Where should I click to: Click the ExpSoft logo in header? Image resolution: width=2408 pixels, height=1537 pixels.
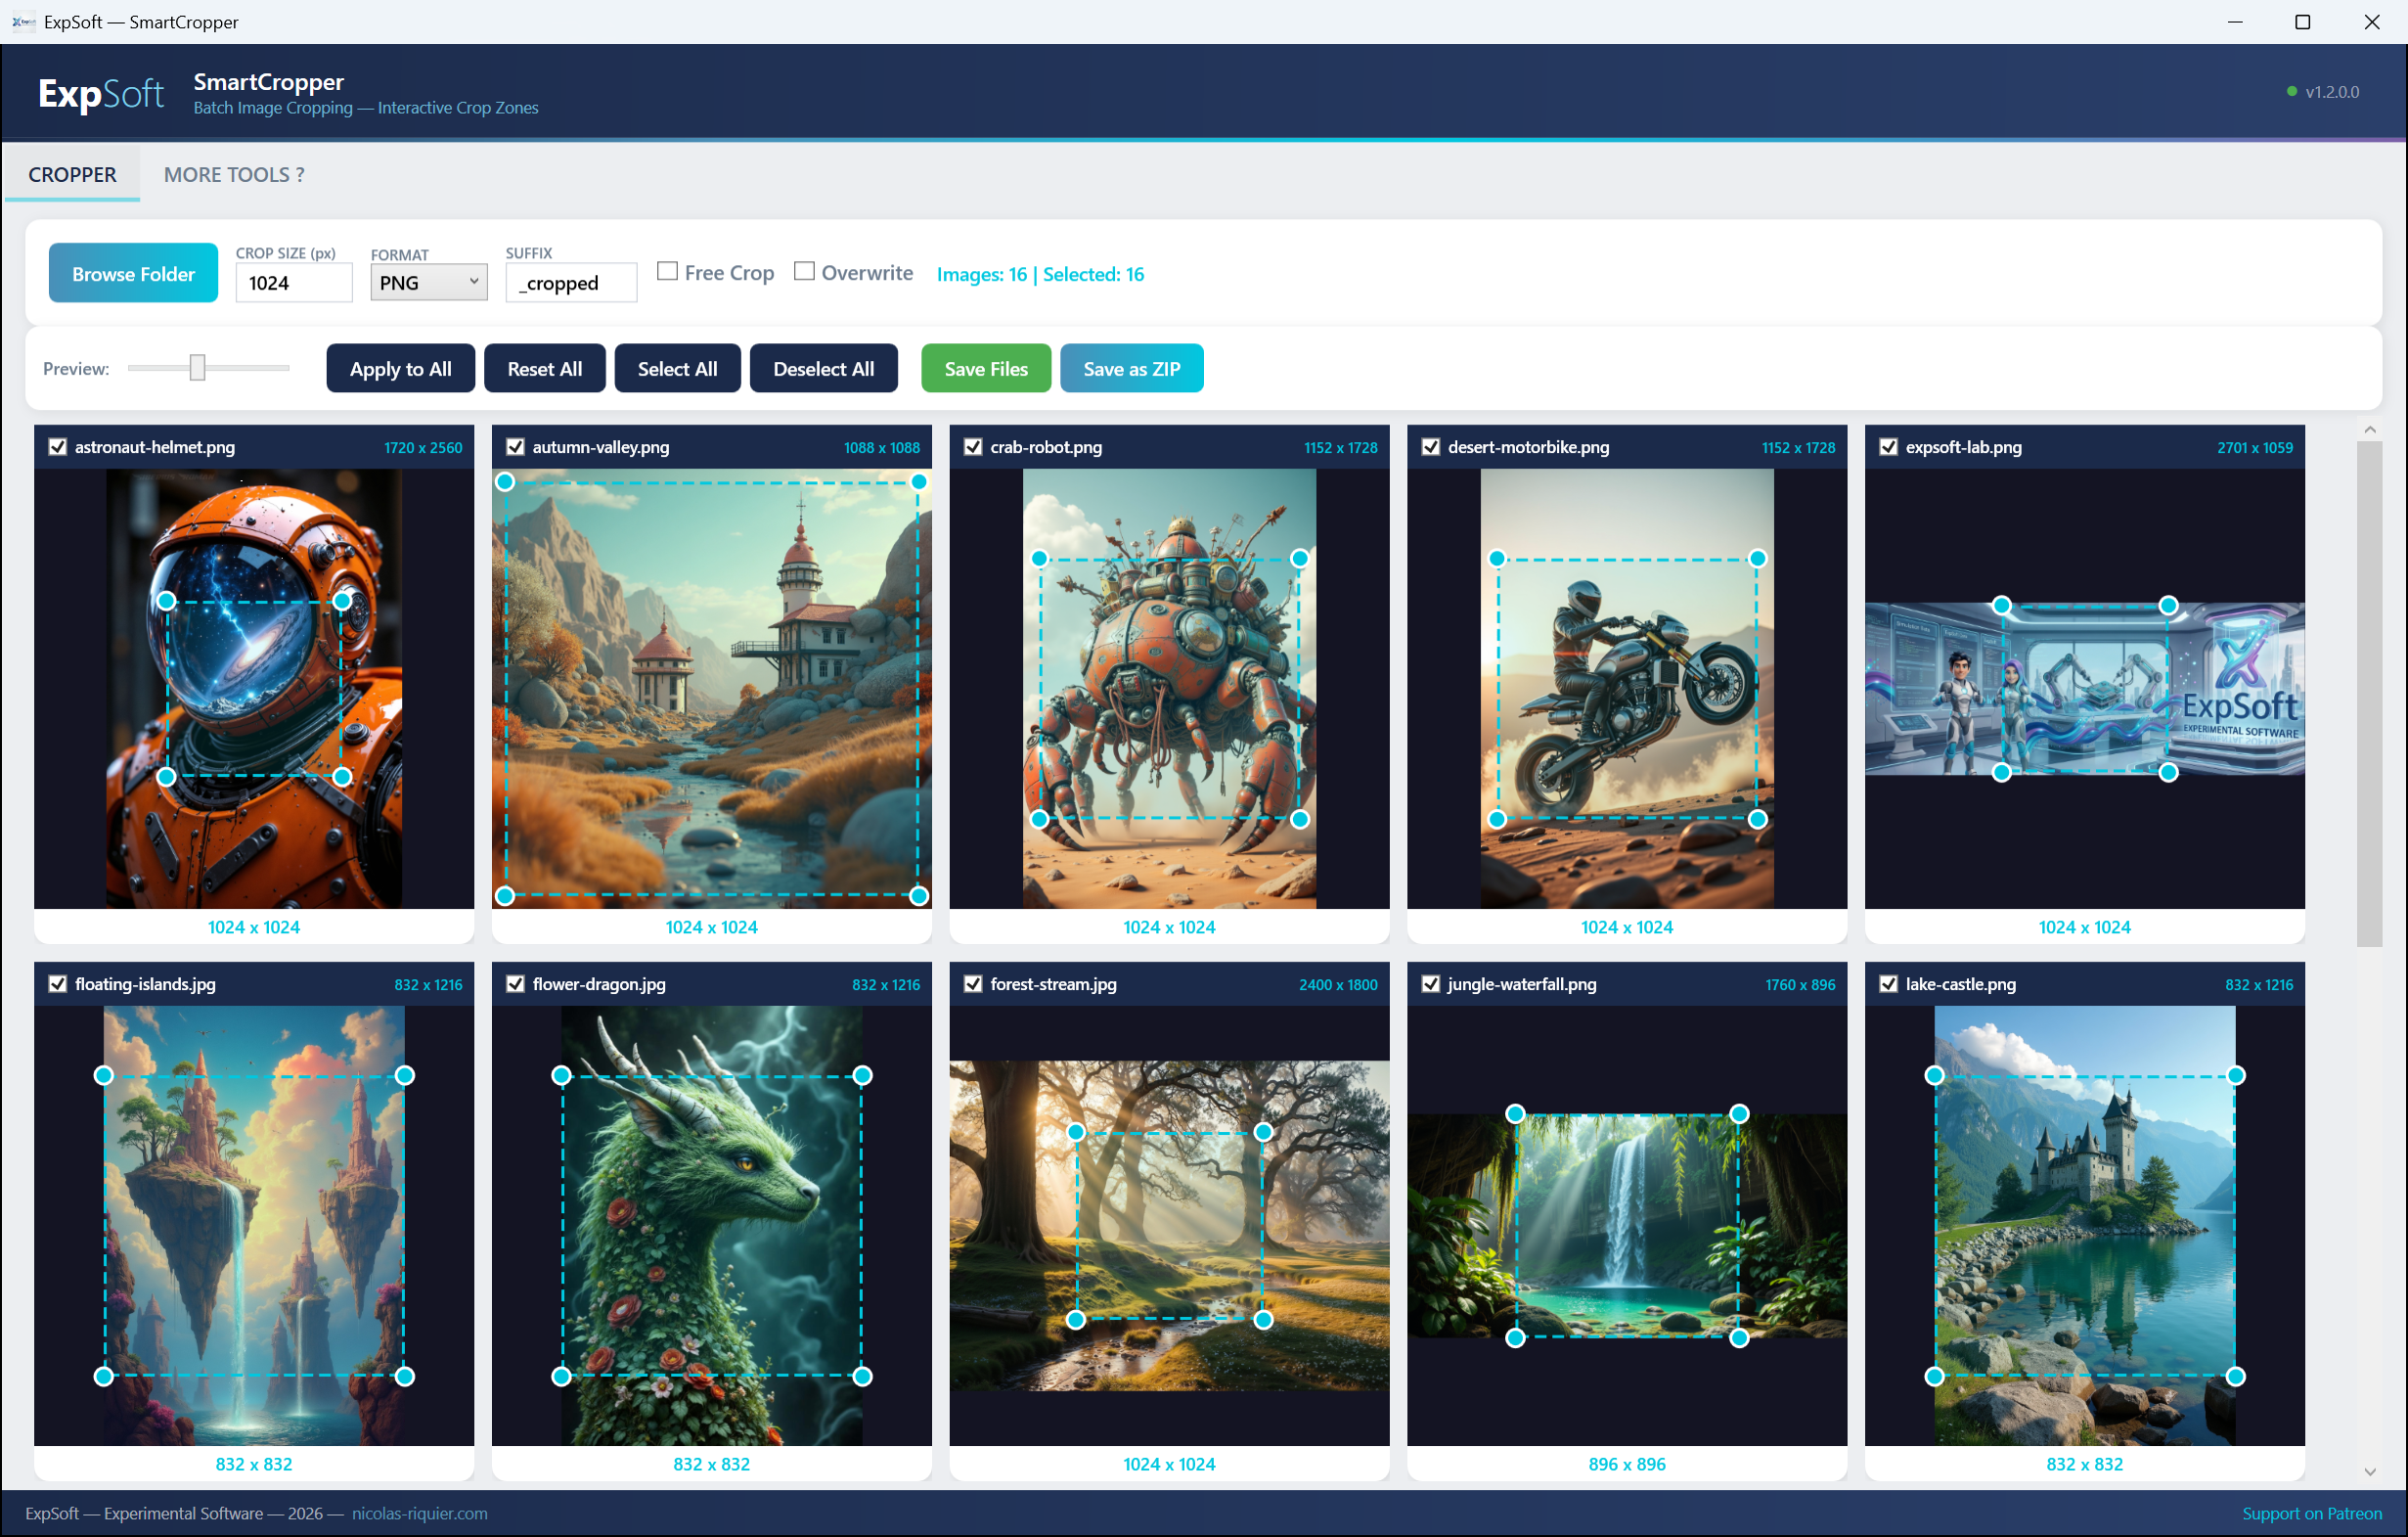tap(101, 93)
